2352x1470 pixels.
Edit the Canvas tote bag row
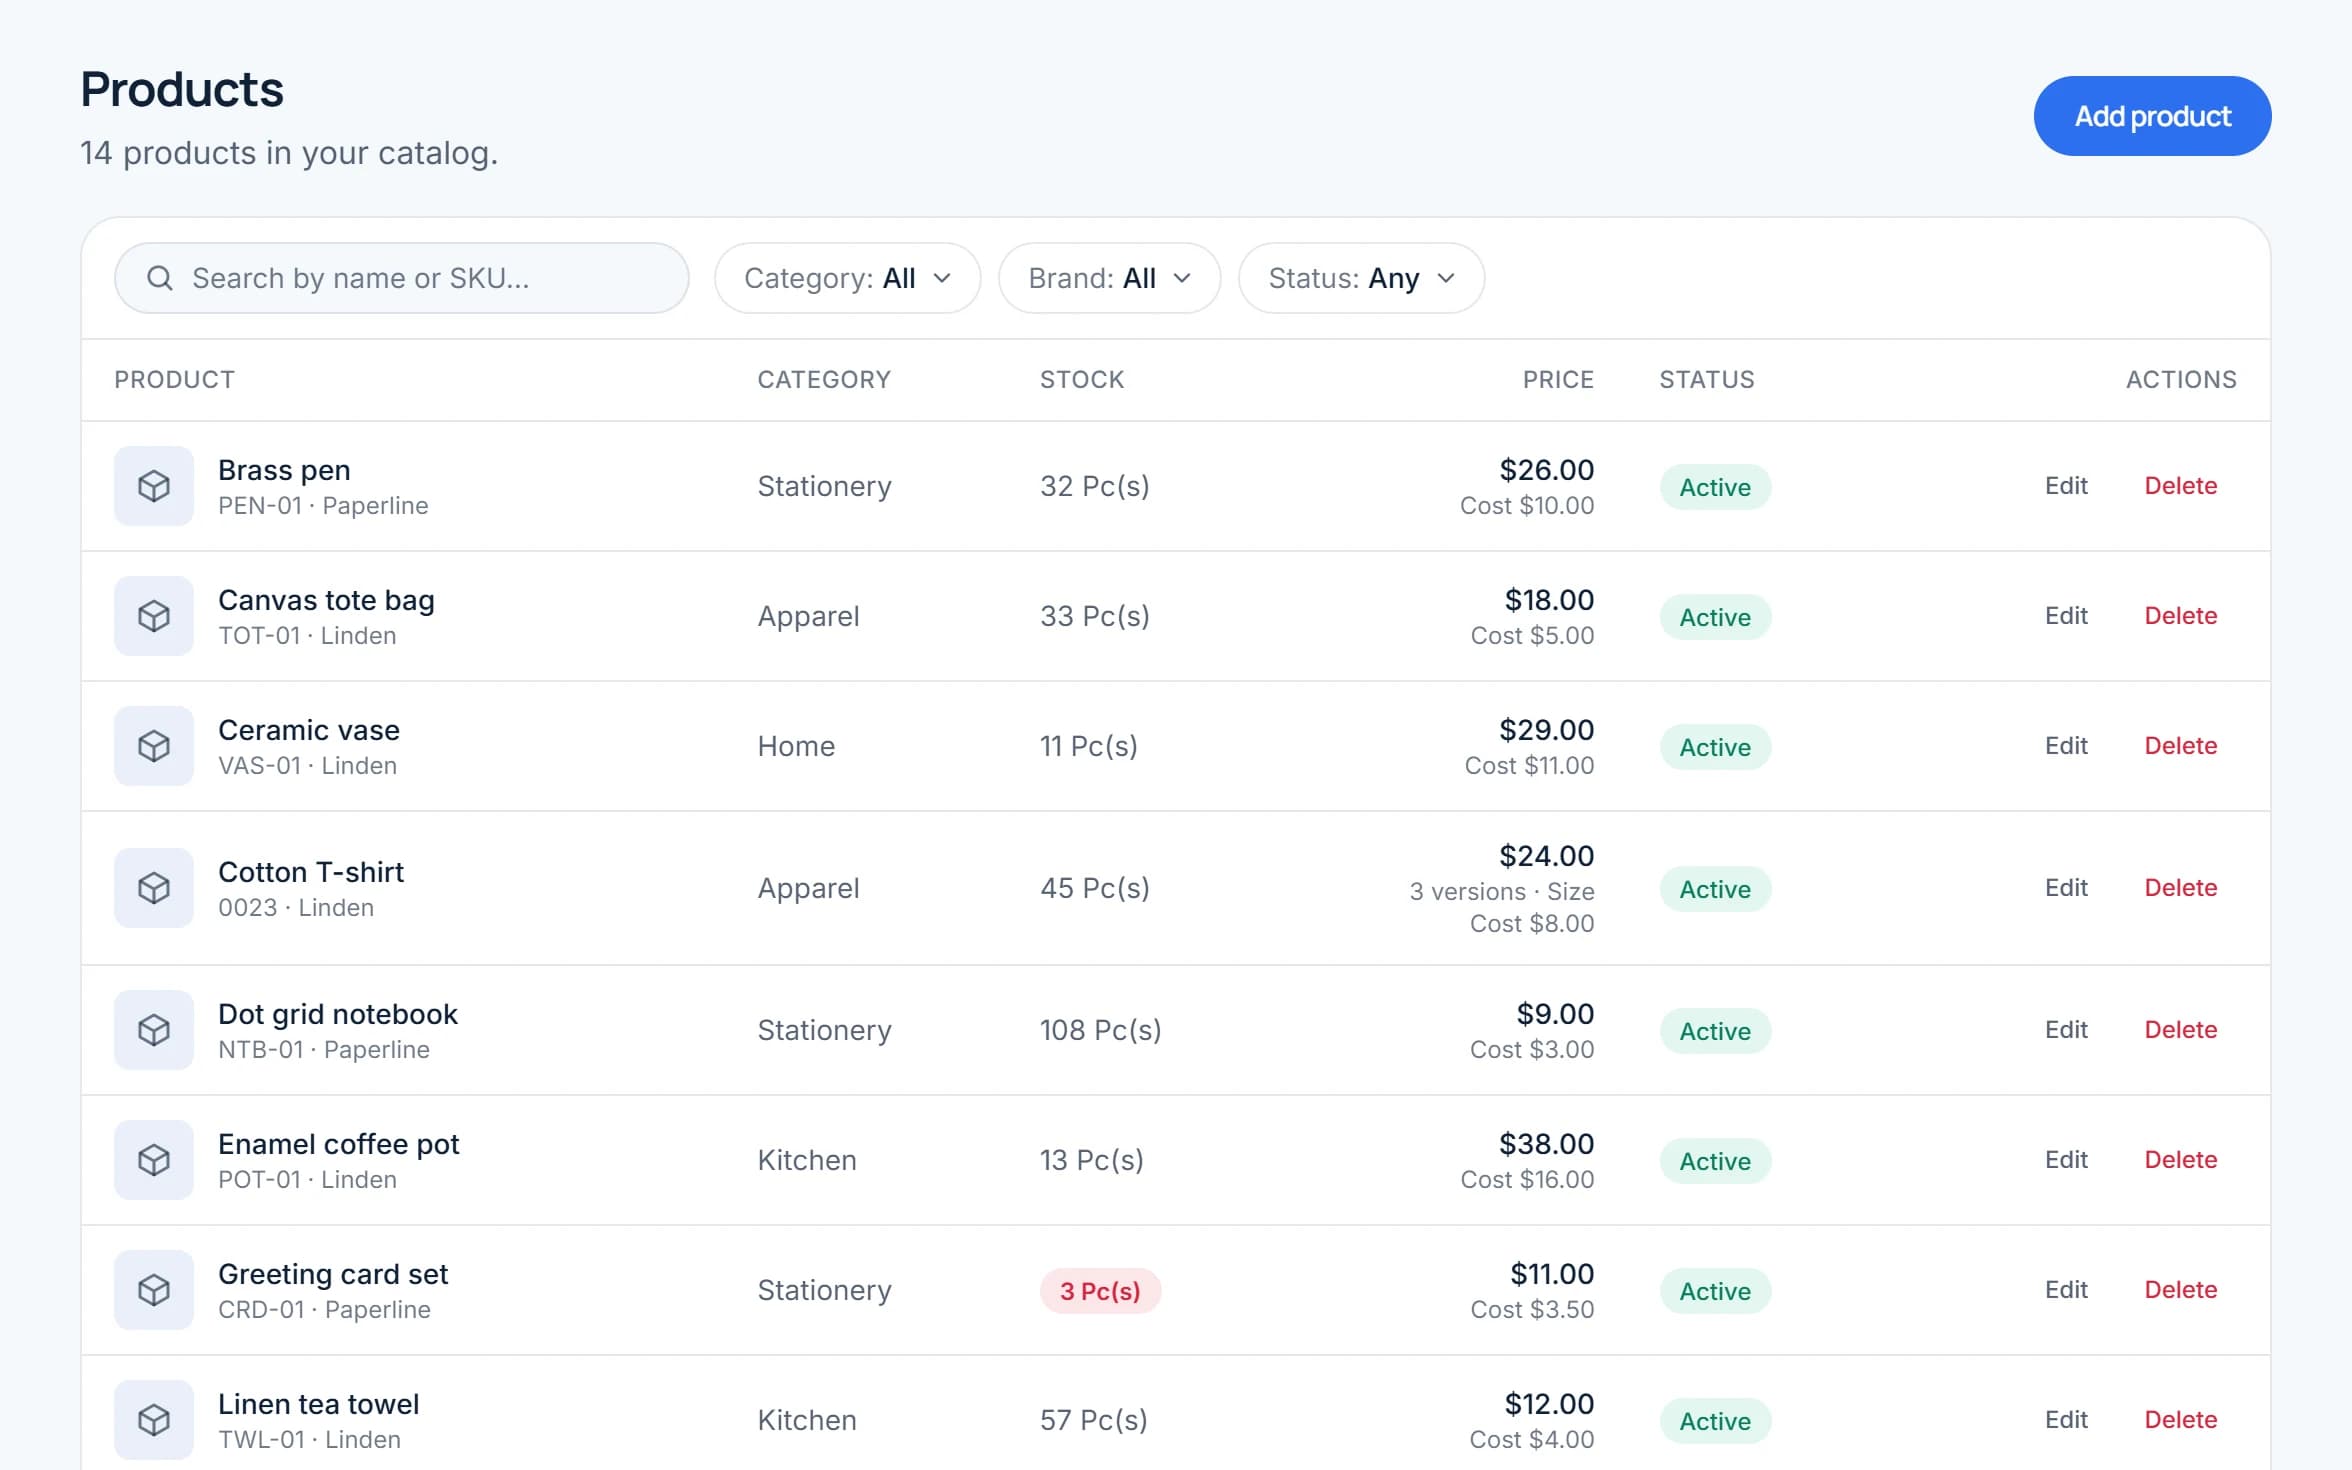click(2066, 616)
